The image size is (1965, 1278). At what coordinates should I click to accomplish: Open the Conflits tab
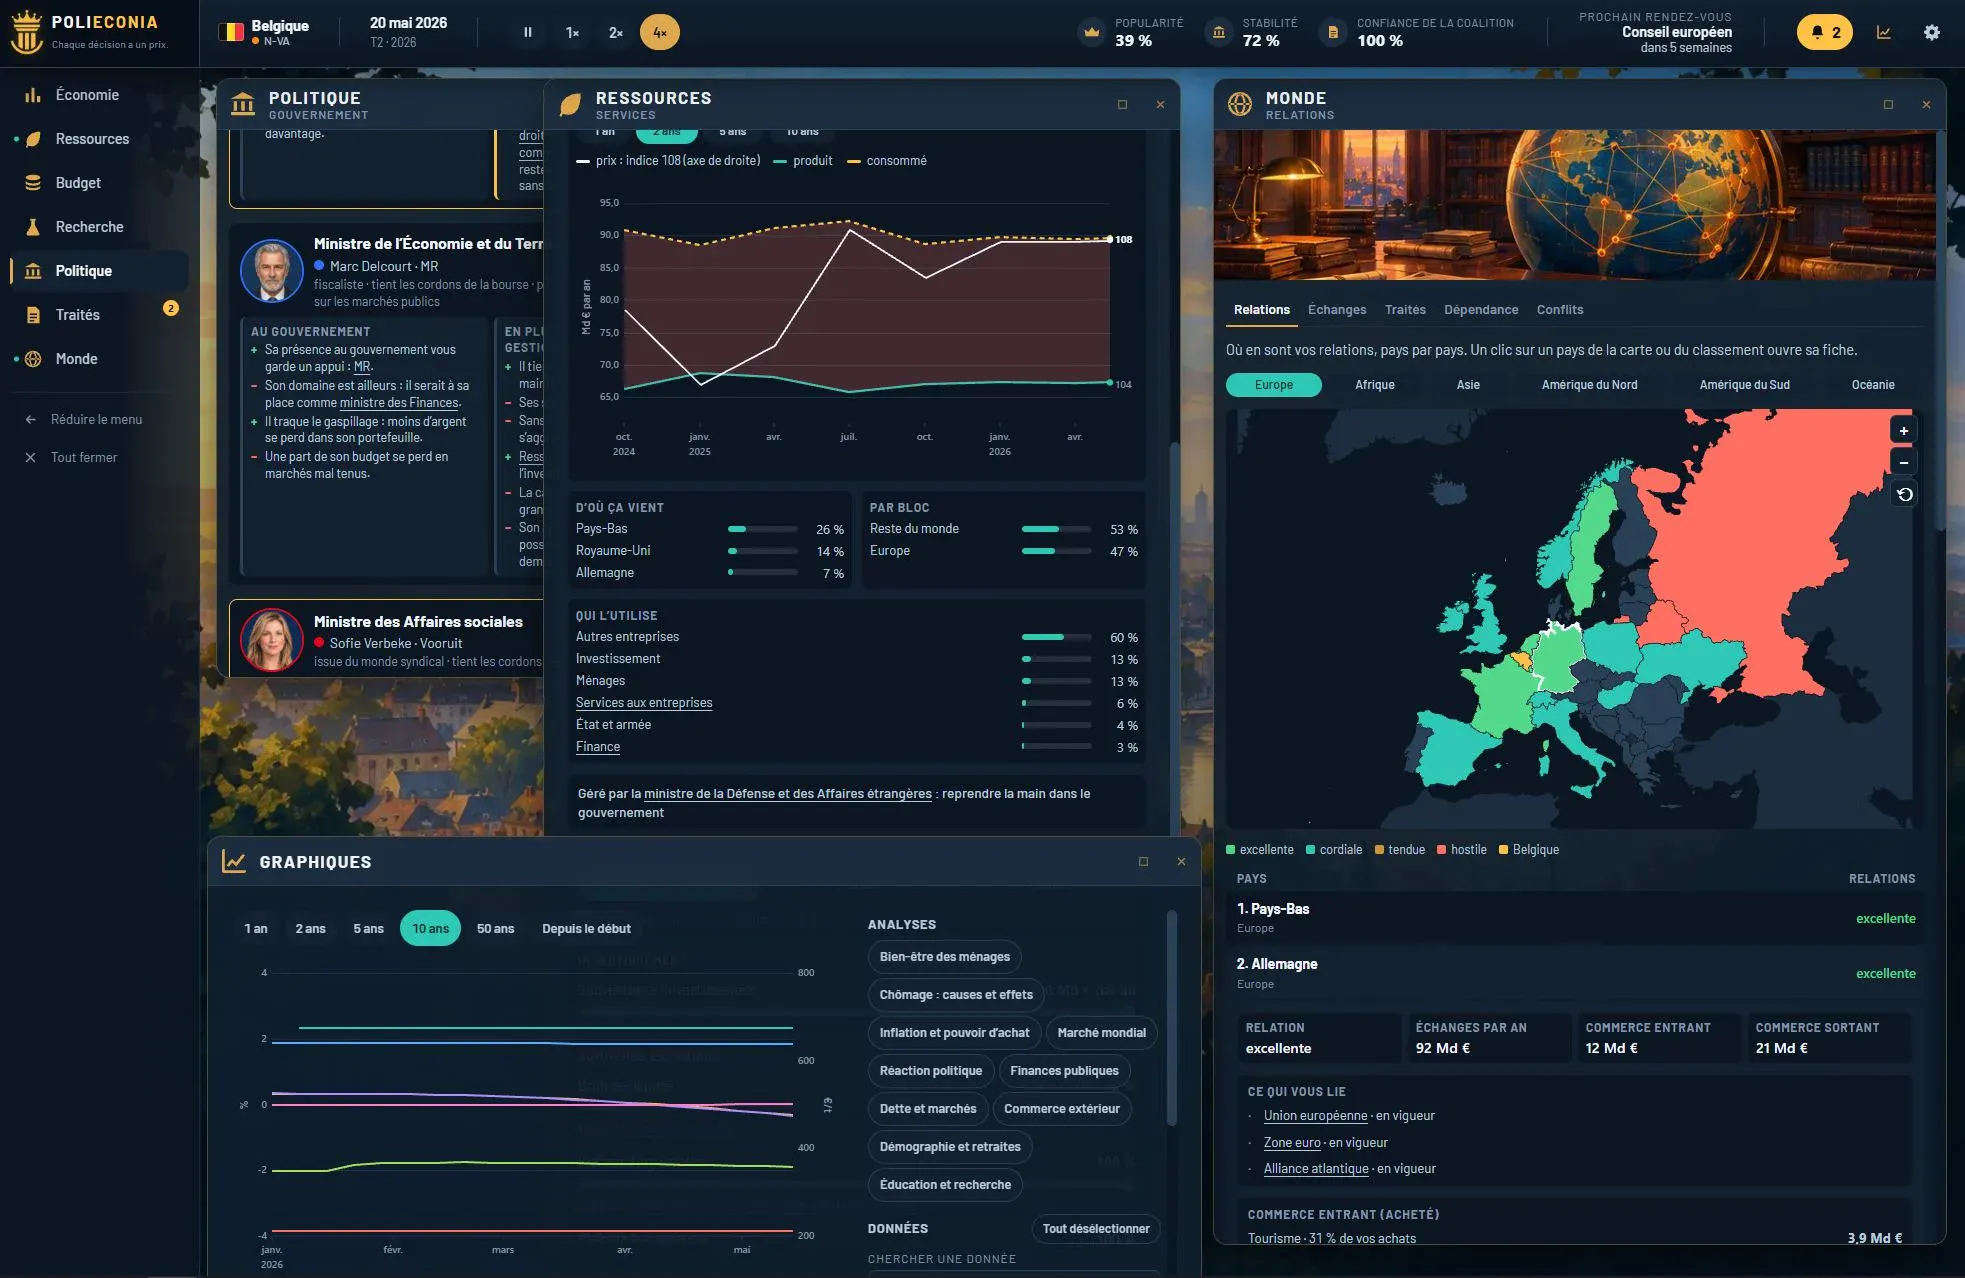tap(1560, 310)
